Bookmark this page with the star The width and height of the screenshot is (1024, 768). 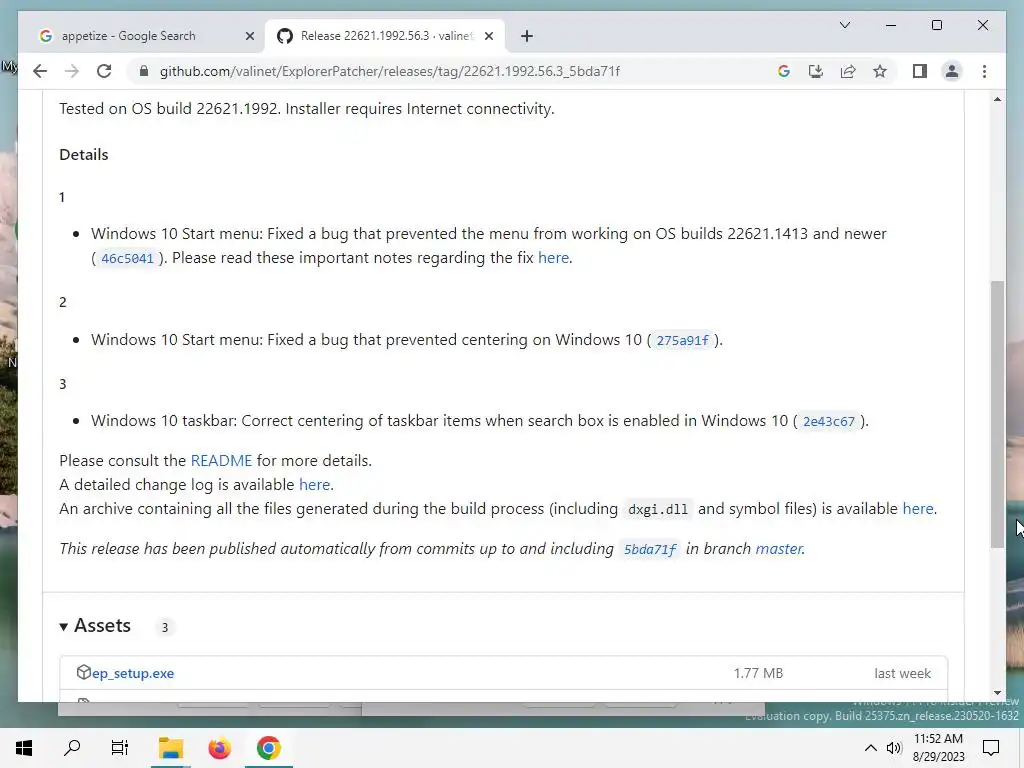880,71
